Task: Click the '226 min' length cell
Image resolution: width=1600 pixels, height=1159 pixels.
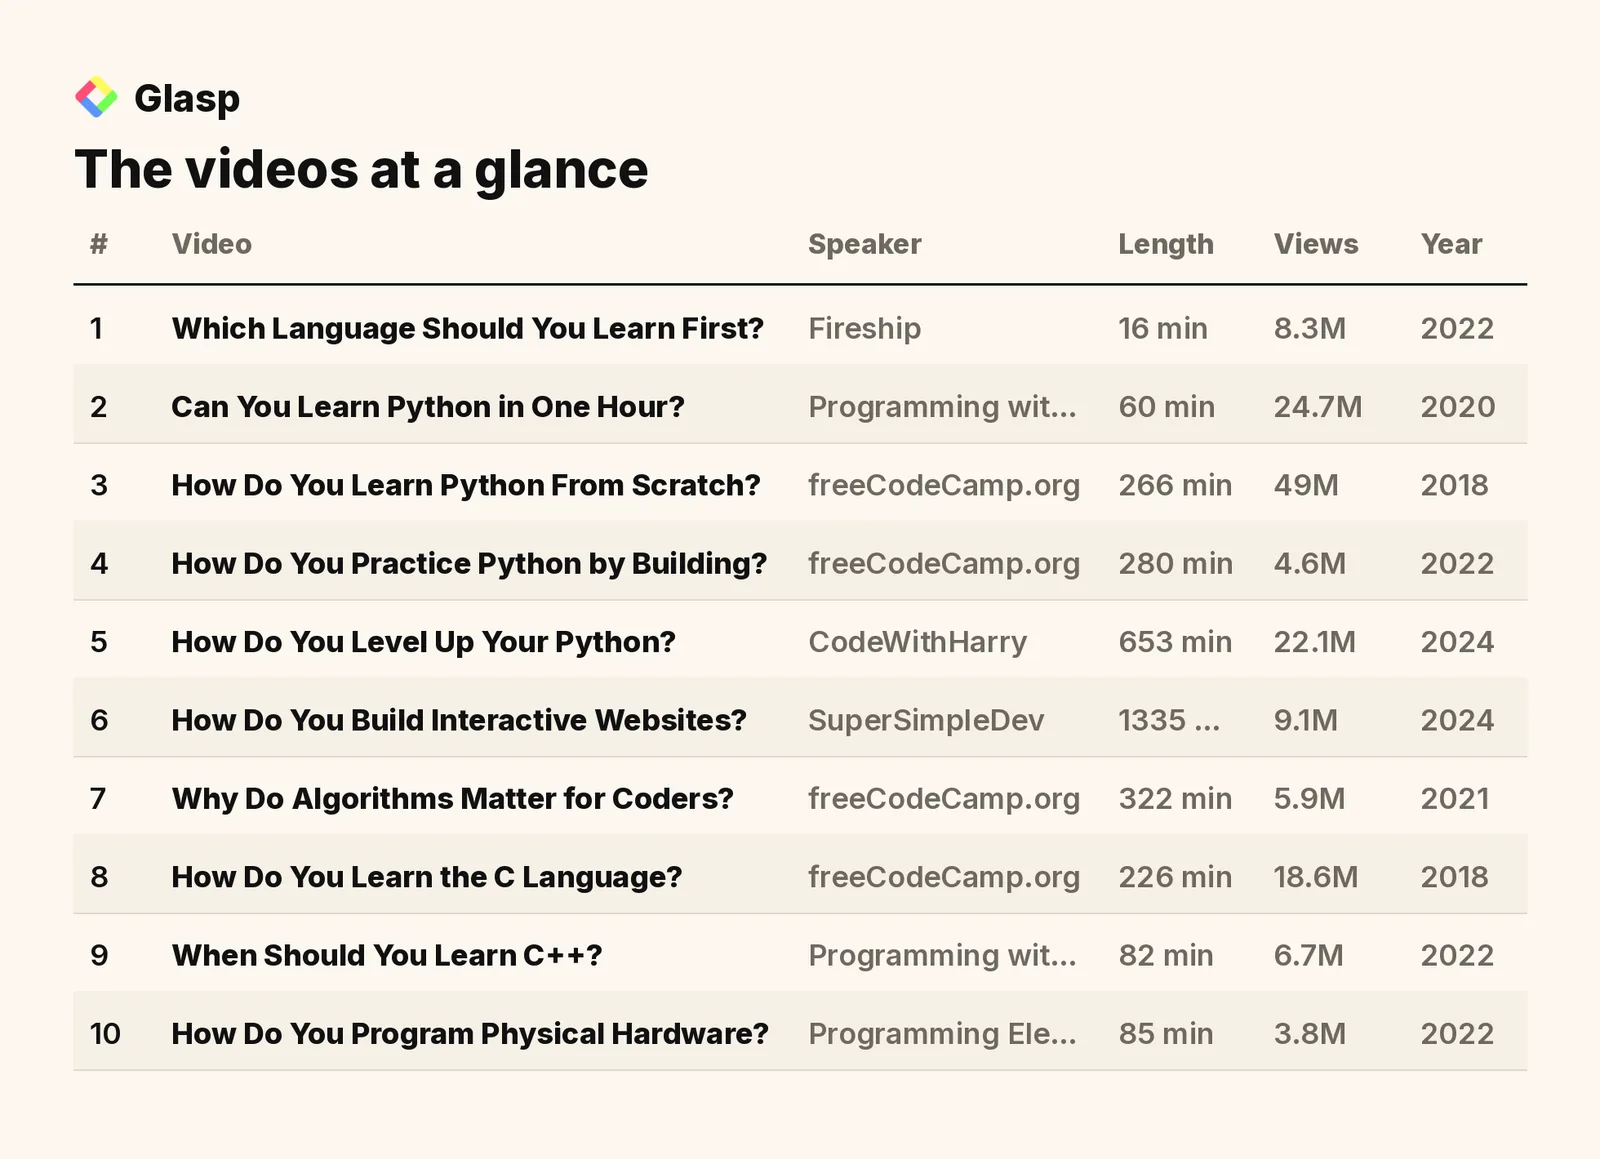Action: tap(1175, 877)
